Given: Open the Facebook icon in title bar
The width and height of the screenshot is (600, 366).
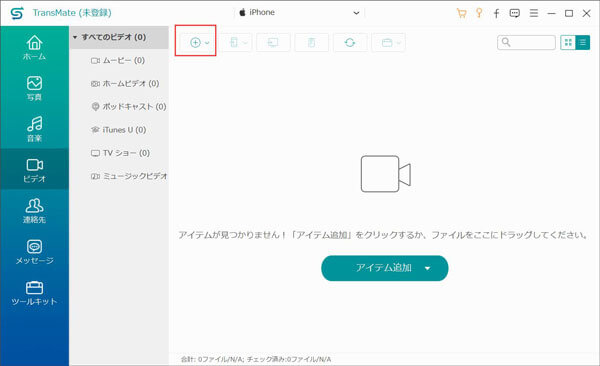Looking at the screenshot, I should click(x=496, y=13).
